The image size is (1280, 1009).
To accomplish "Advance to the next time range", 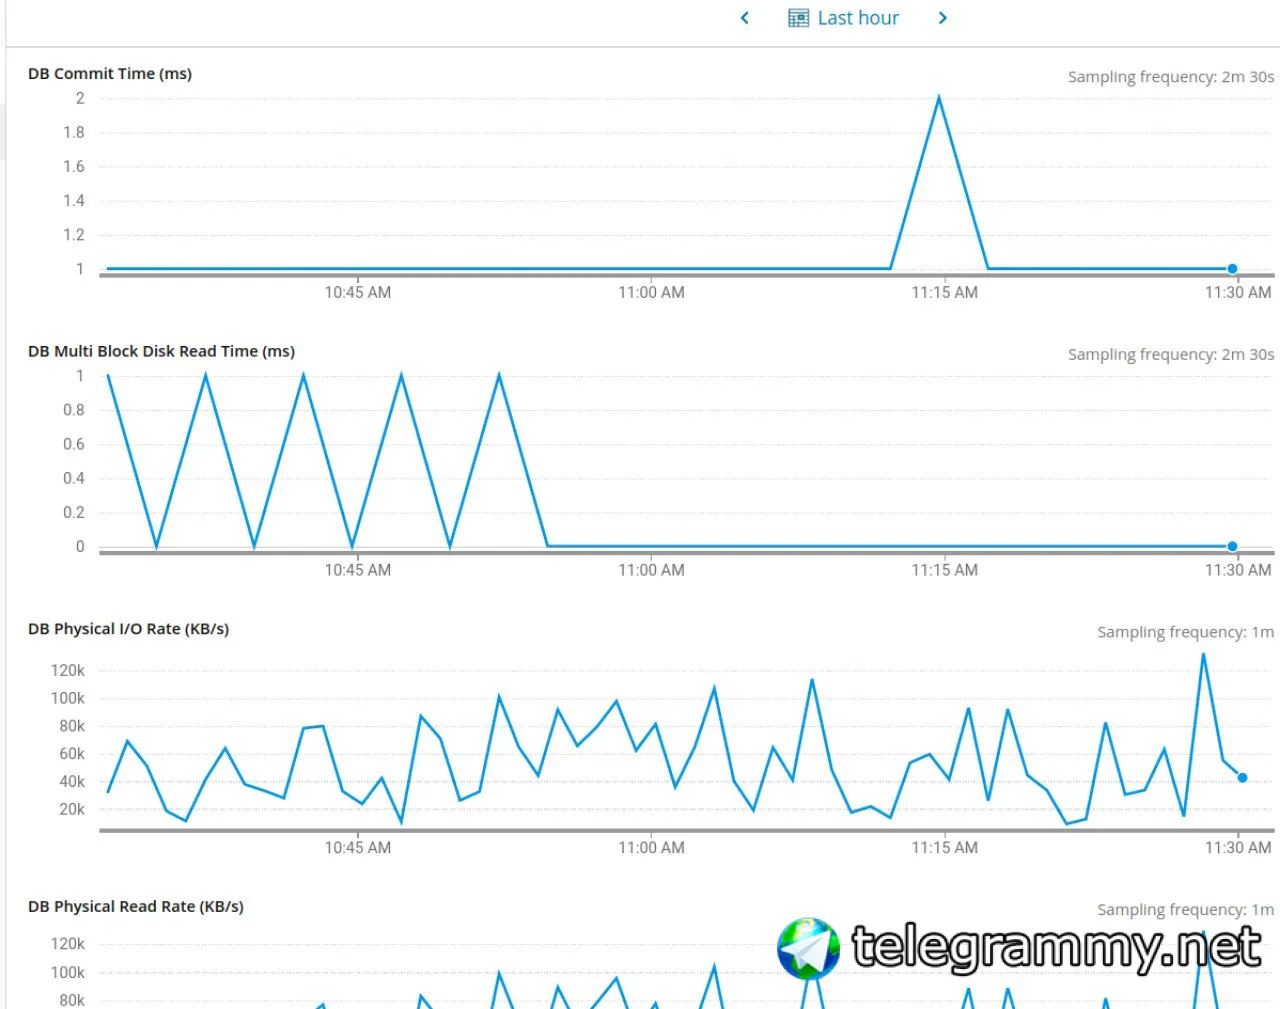I will [x=942, y=18].
